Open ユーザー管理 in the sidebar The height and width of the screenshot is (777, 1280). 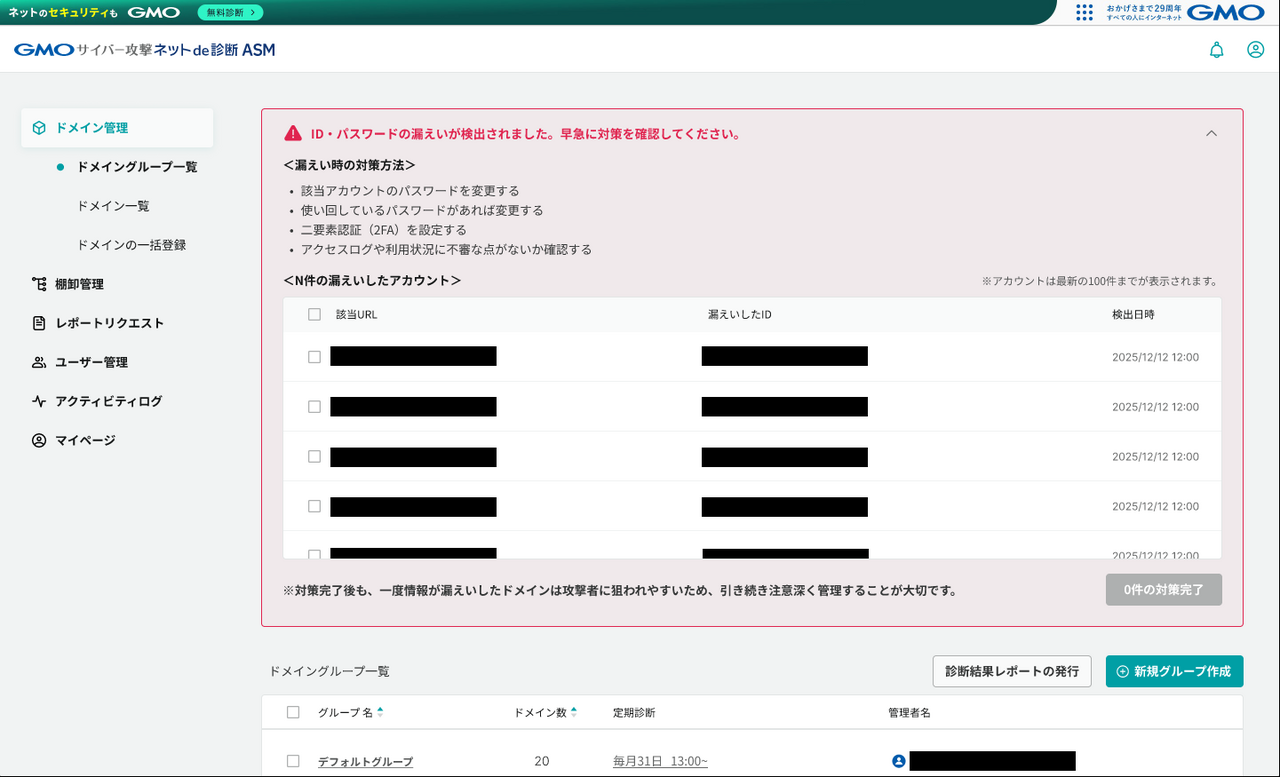pyautogui.click(x=91, y=362)
